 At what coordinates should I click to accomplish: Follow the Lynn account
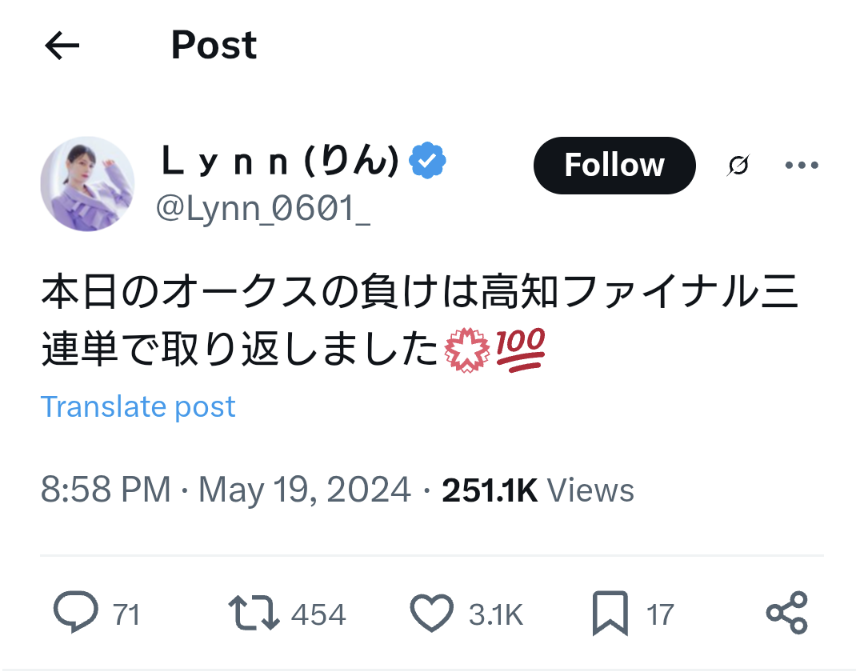(x=614, y=165)
